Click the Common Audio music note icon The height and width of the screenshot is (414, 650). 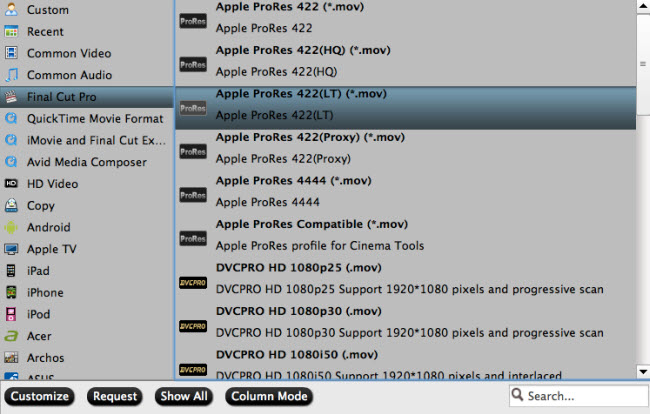[11, 75]
